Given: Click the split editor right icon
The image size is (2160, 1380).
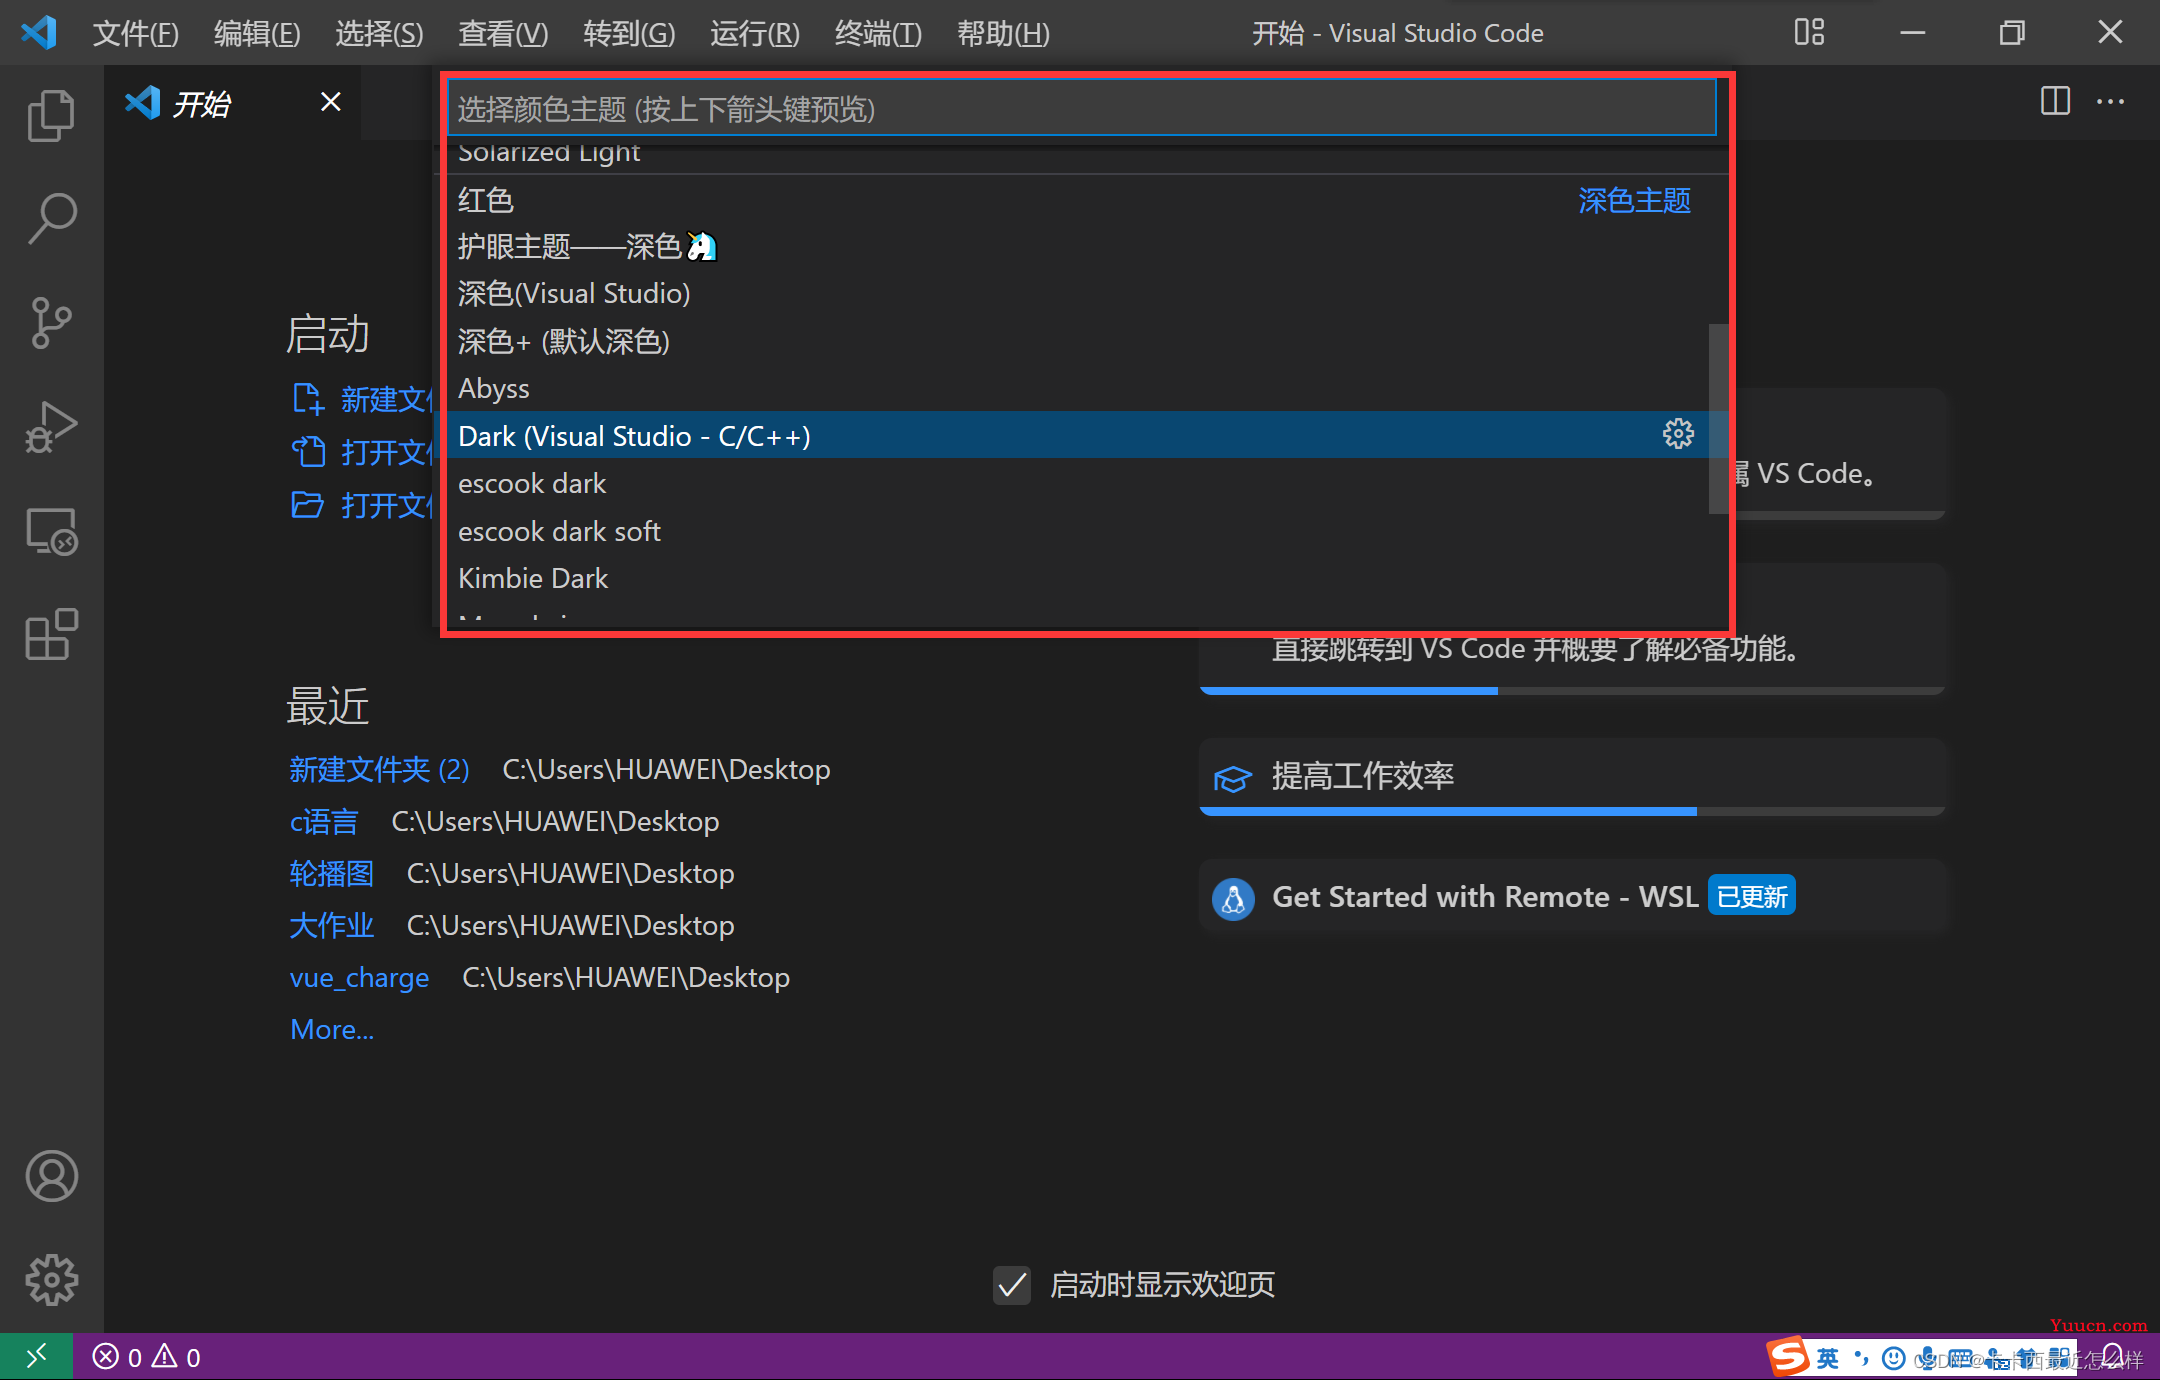Looking at the screenshot, I should click(2055, 101).
